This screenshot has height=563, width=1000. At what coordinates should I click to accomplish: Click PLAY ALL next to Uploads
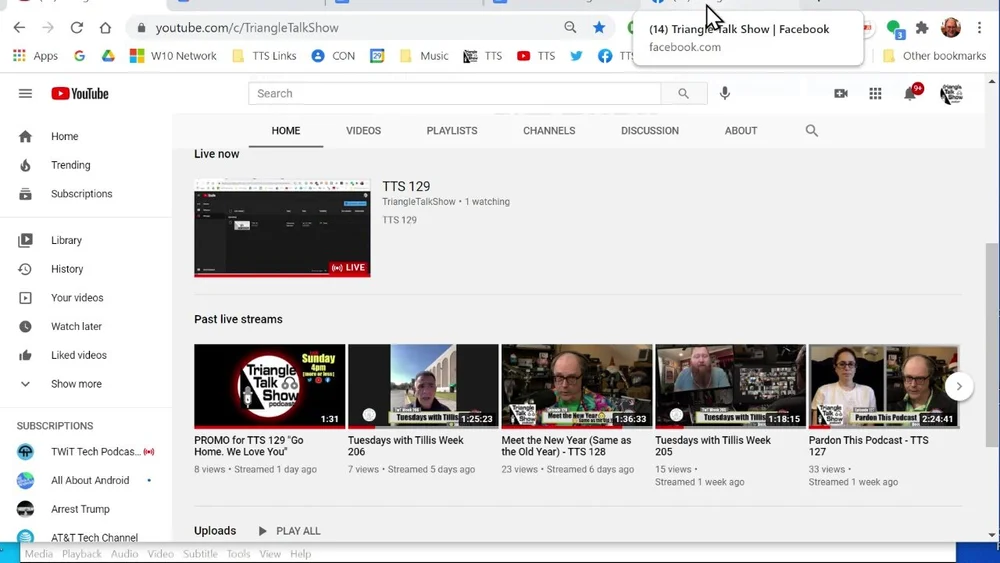tap(290, 531)
